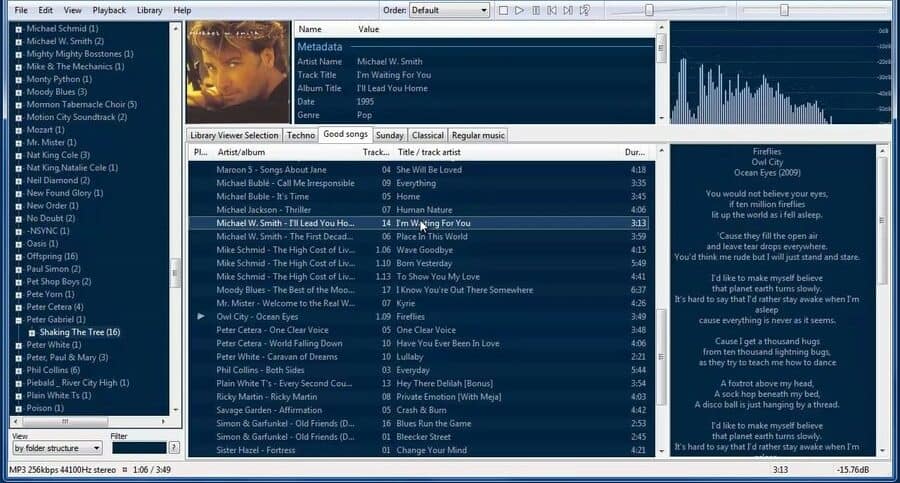Skip to next track button

tap(568, 10)
